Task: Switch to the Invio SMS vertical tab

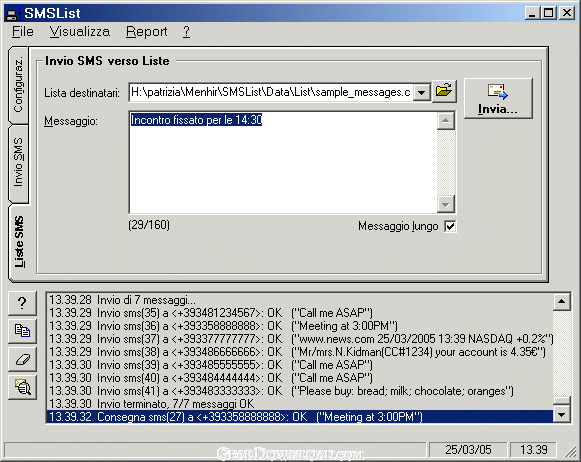Action: coord(18,163)
